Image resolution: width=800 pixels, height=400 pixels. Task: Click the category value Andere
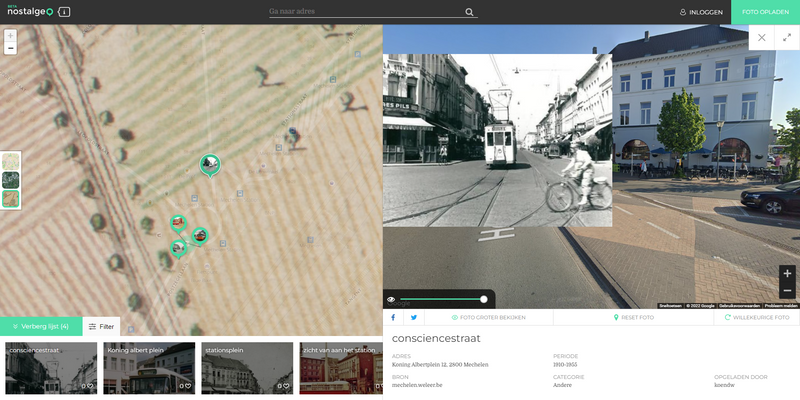coord(563,385)
